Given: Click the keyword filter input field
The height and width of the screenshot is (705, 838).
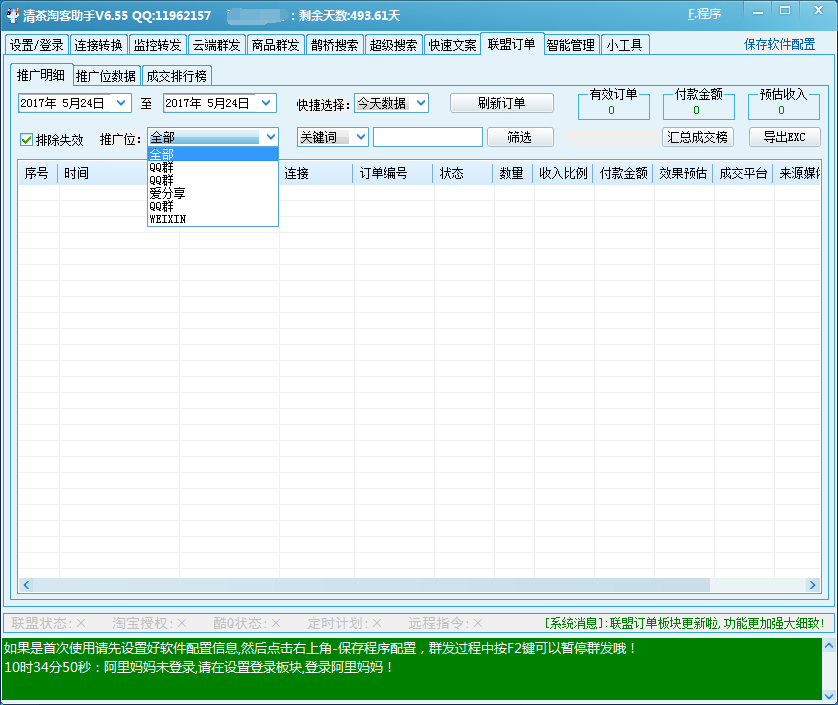Looking at the screenshot, I should point(428,137).
